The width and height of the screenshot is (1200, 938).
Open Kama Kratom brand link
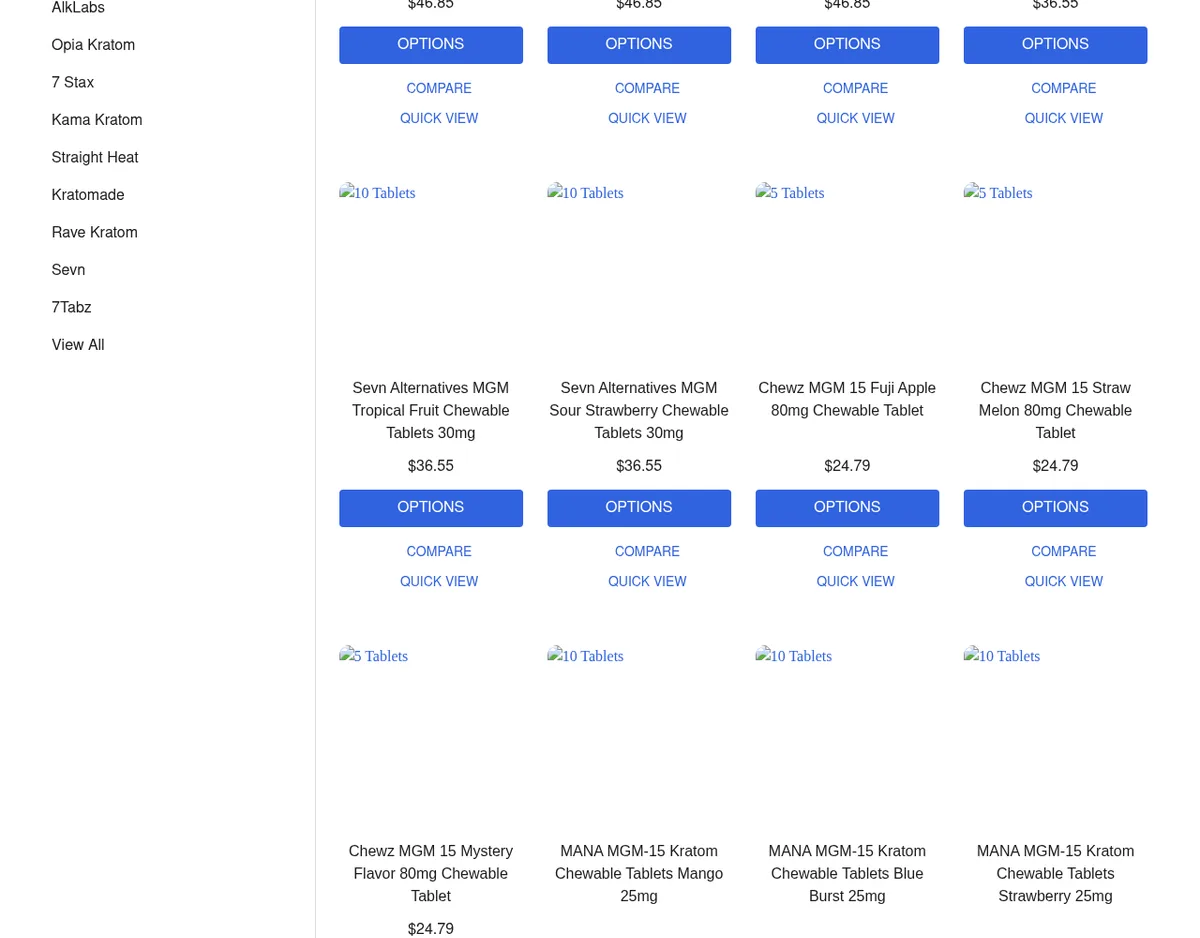97,120
